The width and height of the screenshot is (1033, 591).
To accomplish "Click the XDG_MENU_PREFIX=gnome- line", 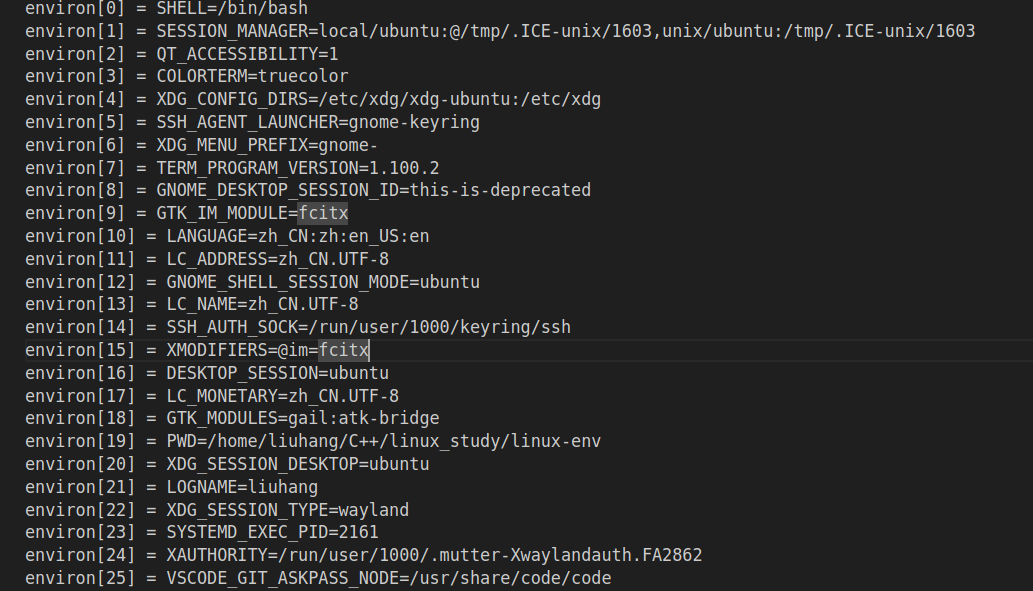I will [202, 145].
